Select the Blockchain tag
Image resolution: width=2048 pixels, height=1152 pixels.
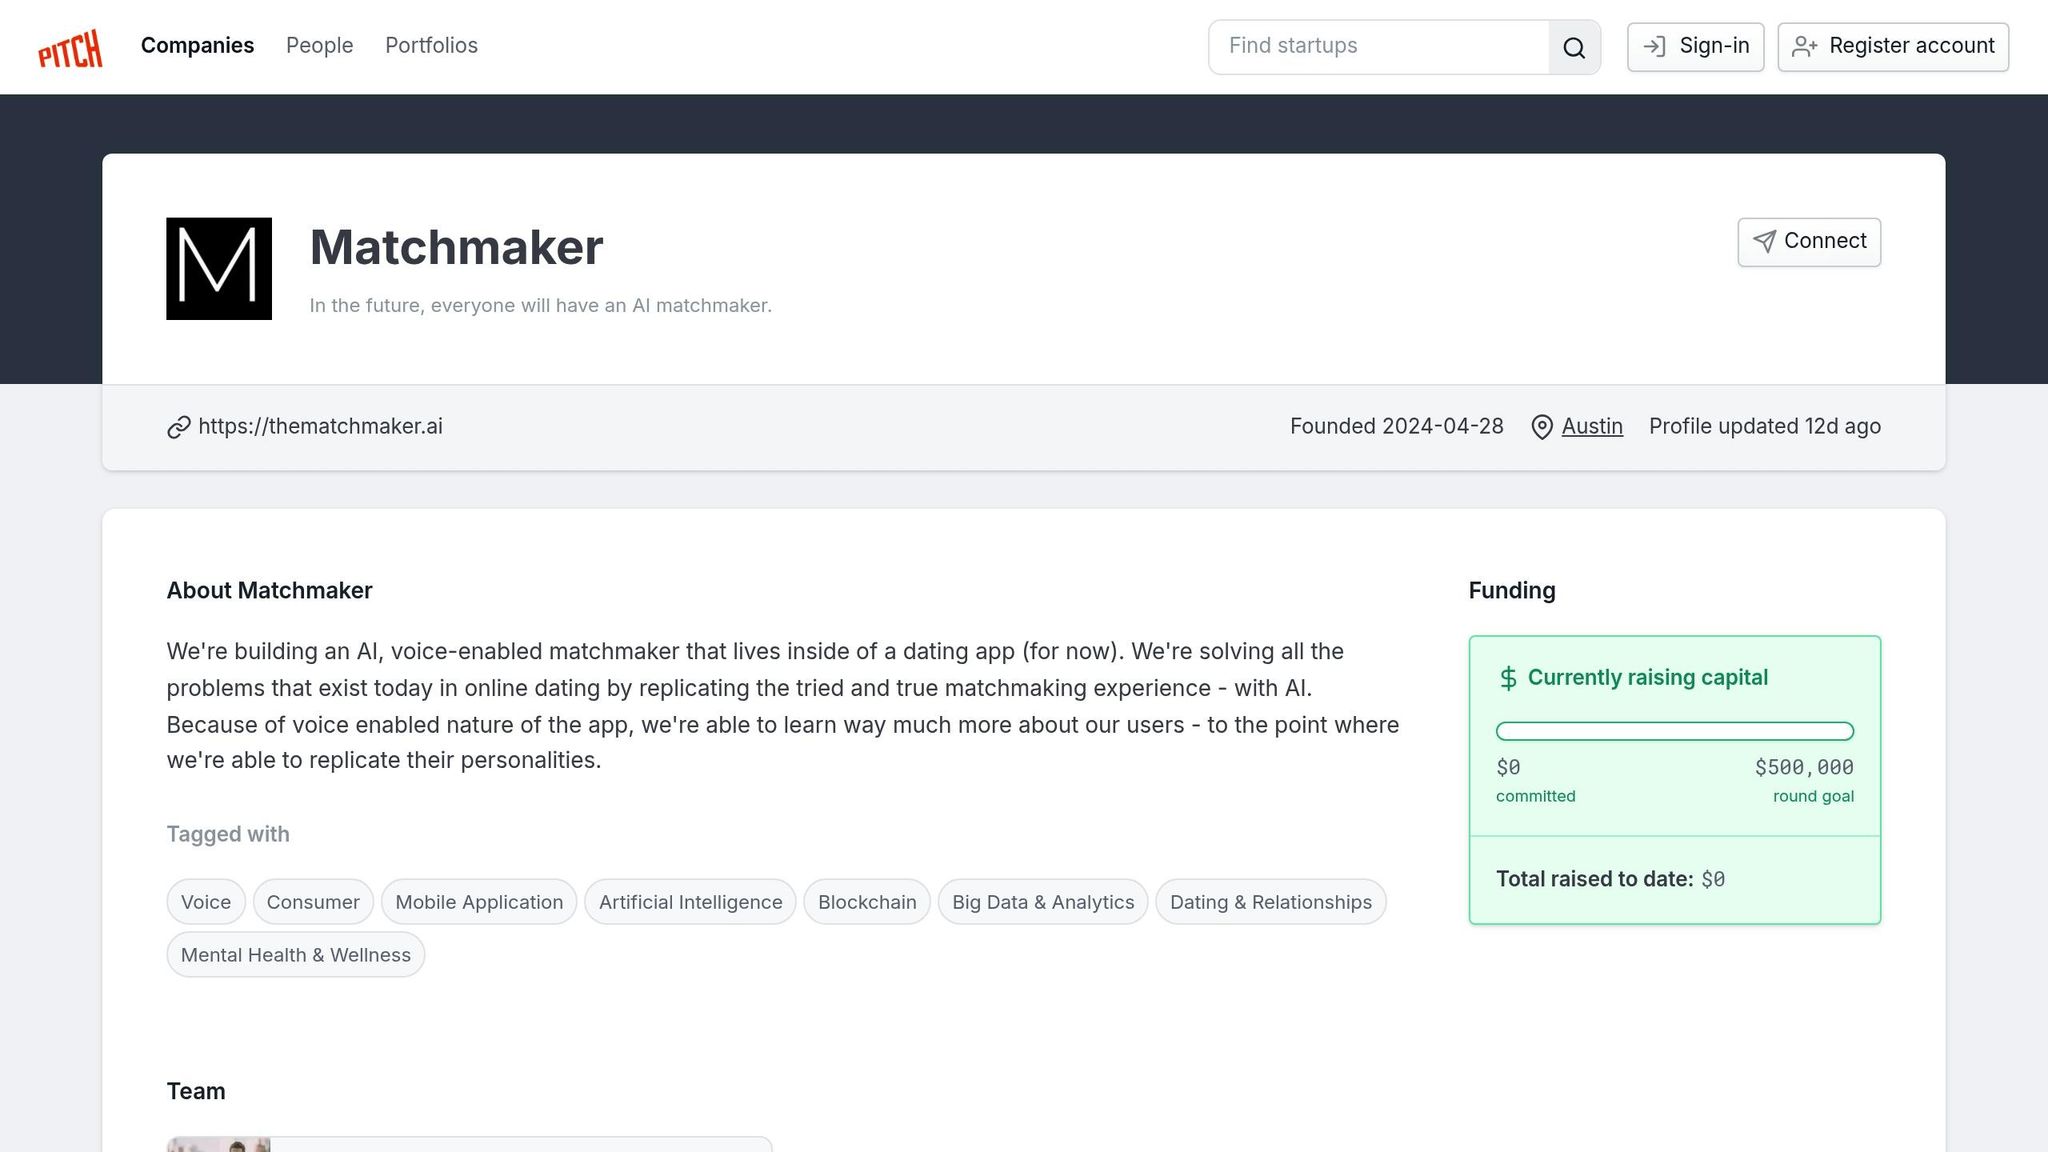coord(867,902)
